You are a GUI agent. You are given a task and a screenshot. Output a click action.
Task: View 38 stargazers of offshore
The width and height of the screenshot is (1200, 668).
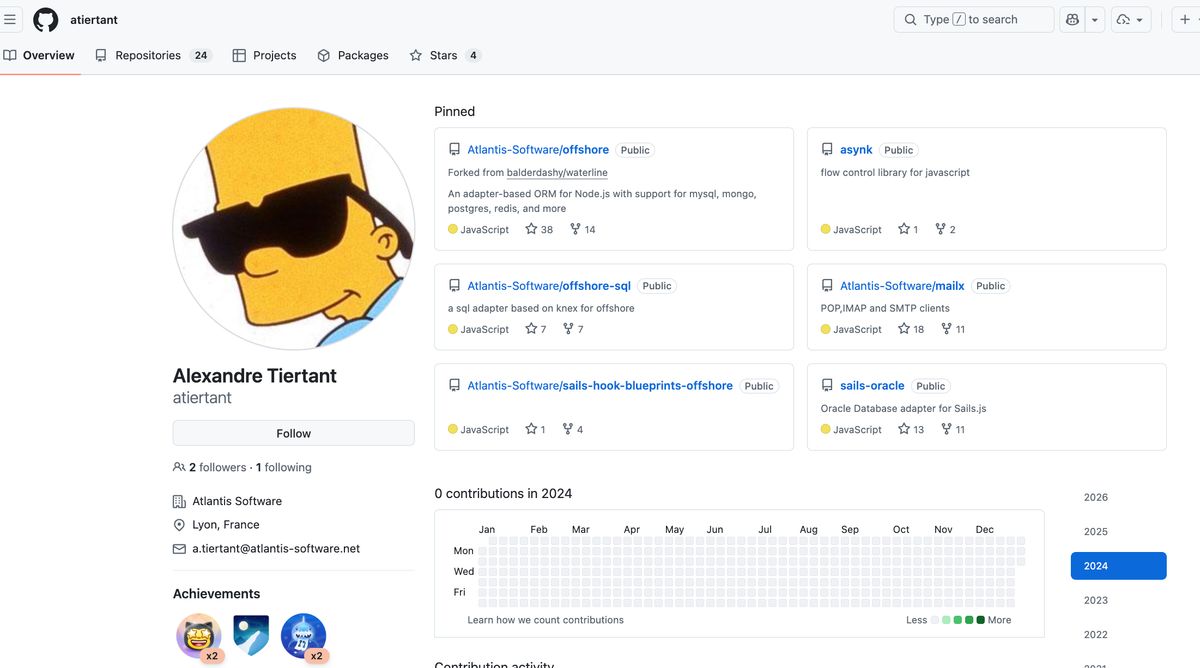(x=539, y=229)
